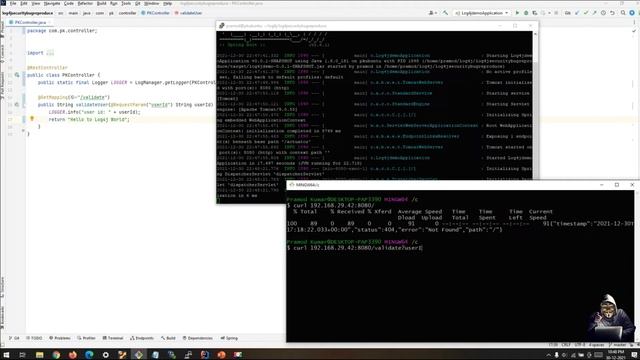Image resolution: width=640 pixels, height=360 pixels.
Task: Click the Debug bug icon
Action: pyautogui.click(x=526, y=13)
